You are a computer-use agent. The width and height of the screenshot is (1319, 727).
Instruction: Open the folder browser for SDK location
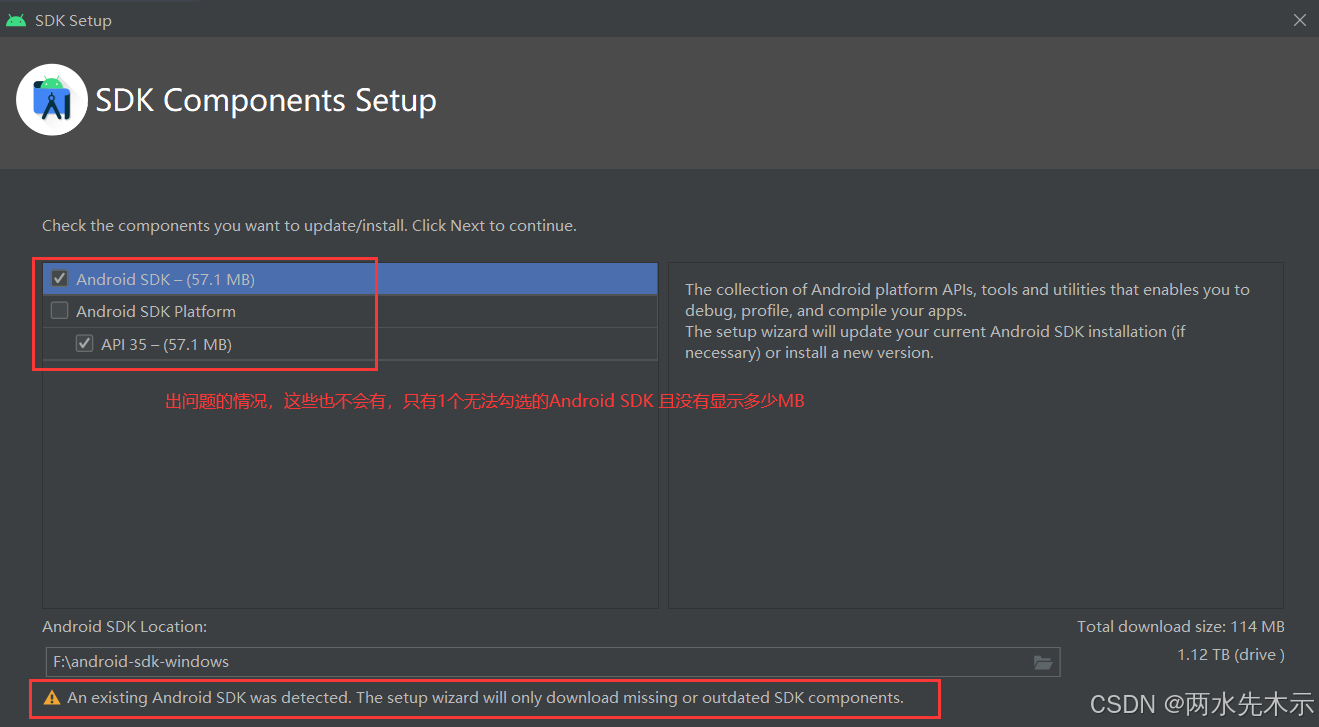[x=1043, y=662]
